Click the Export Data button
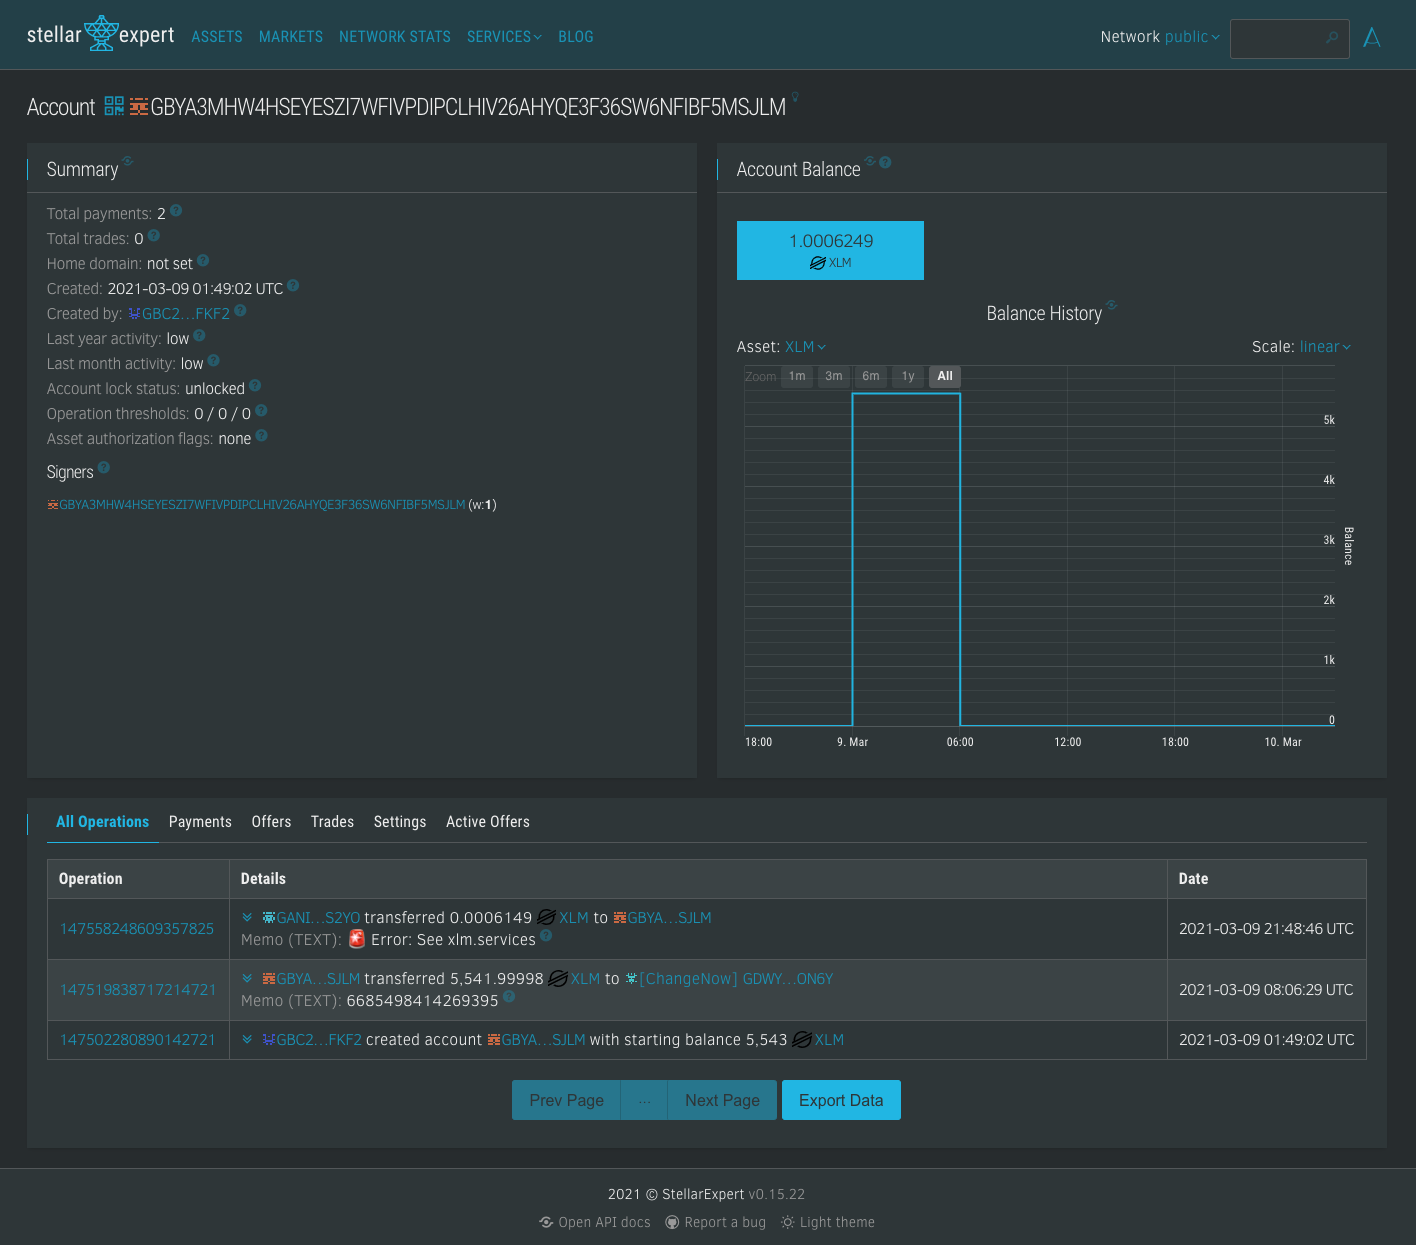The image size is (1416, 1245). [841, 1100]
